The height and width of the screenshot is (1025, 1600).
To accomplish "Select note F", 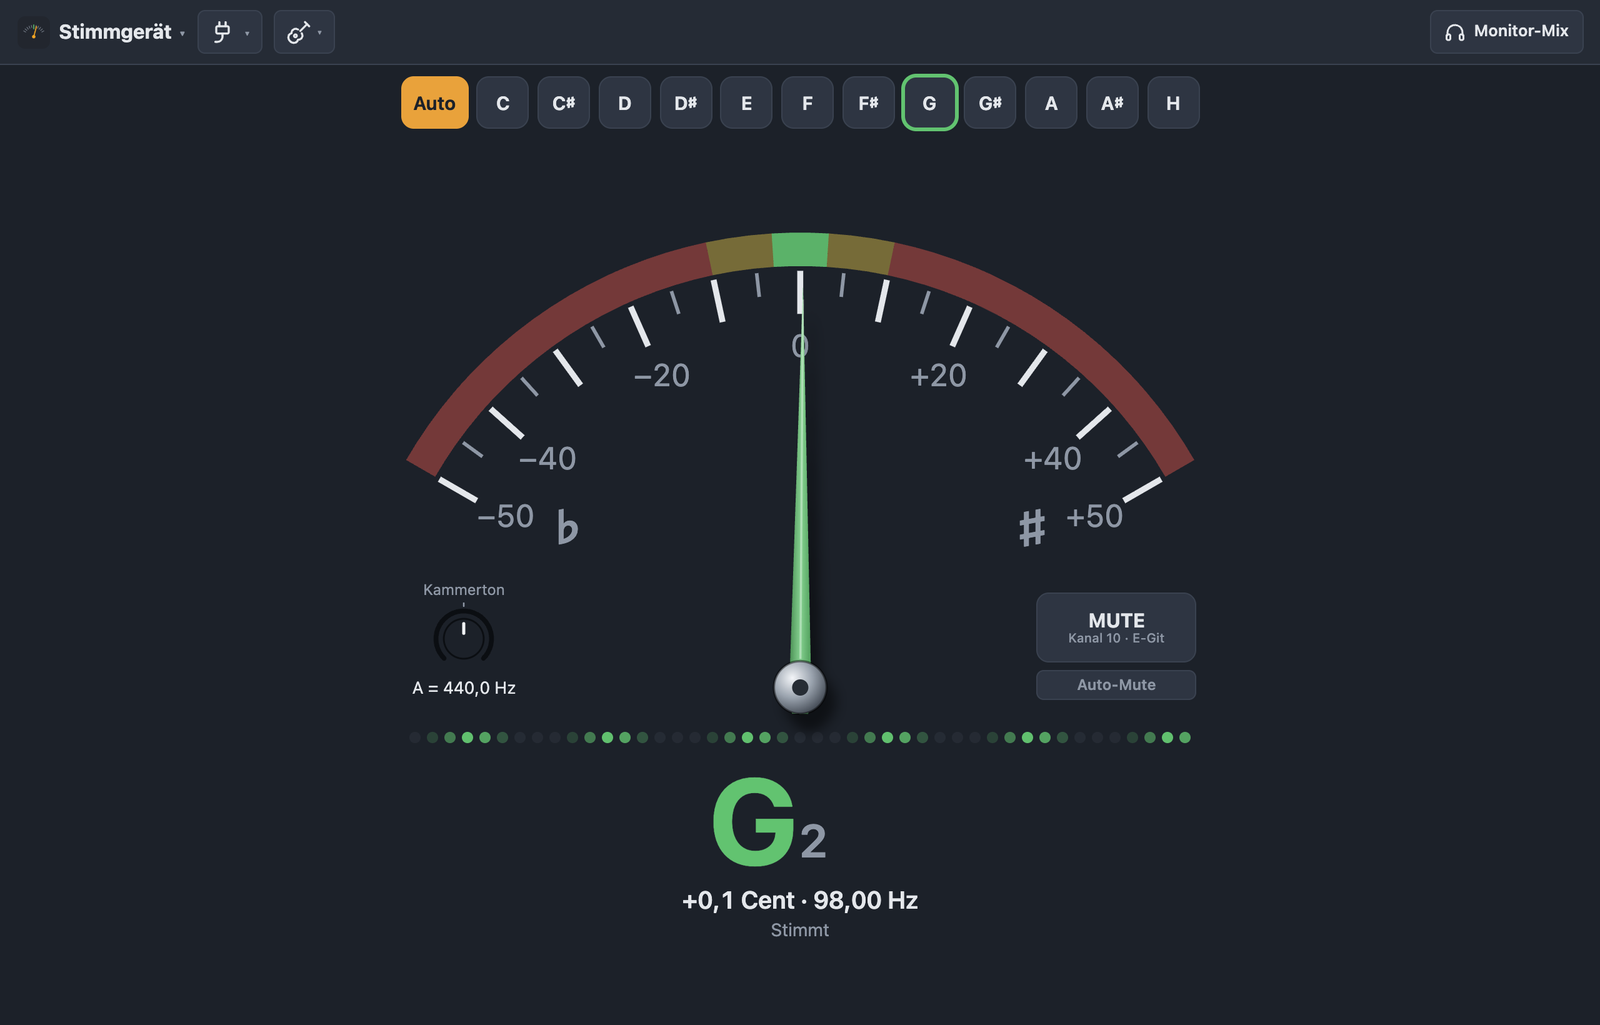I will (x=807, y=103).
